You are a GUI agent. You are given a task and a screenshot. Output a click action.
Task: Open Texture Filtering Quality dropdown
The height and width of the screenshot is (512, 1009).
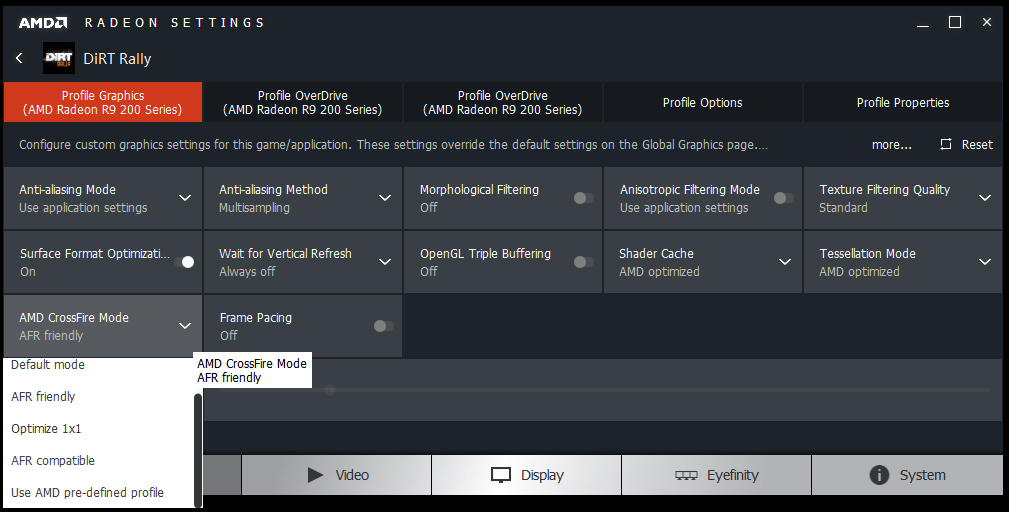985,198
